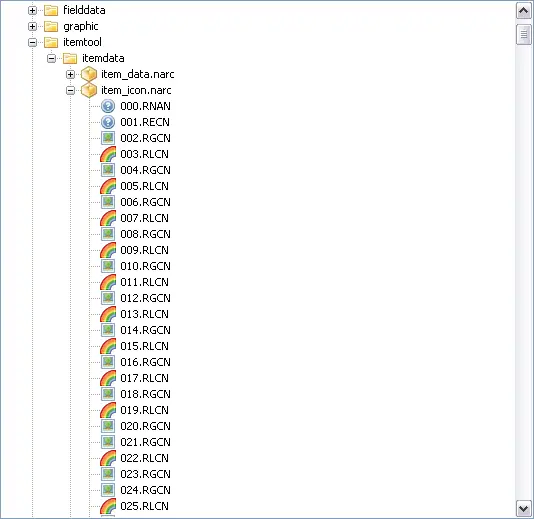Image resolution: width=534 pixels, height=519 pixels.
Task: Click the folder icon of itemdata
Action: pyautogui.click(x=70, y=58)
